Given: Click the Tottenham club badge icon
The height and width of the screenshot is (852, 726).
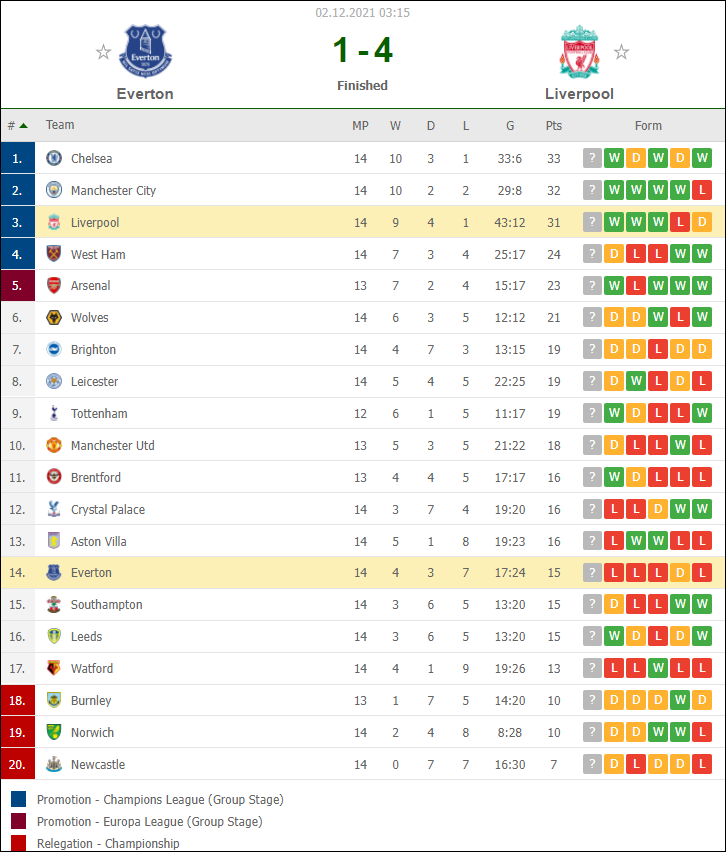Looking at the screenshot, I should (54, 413).
